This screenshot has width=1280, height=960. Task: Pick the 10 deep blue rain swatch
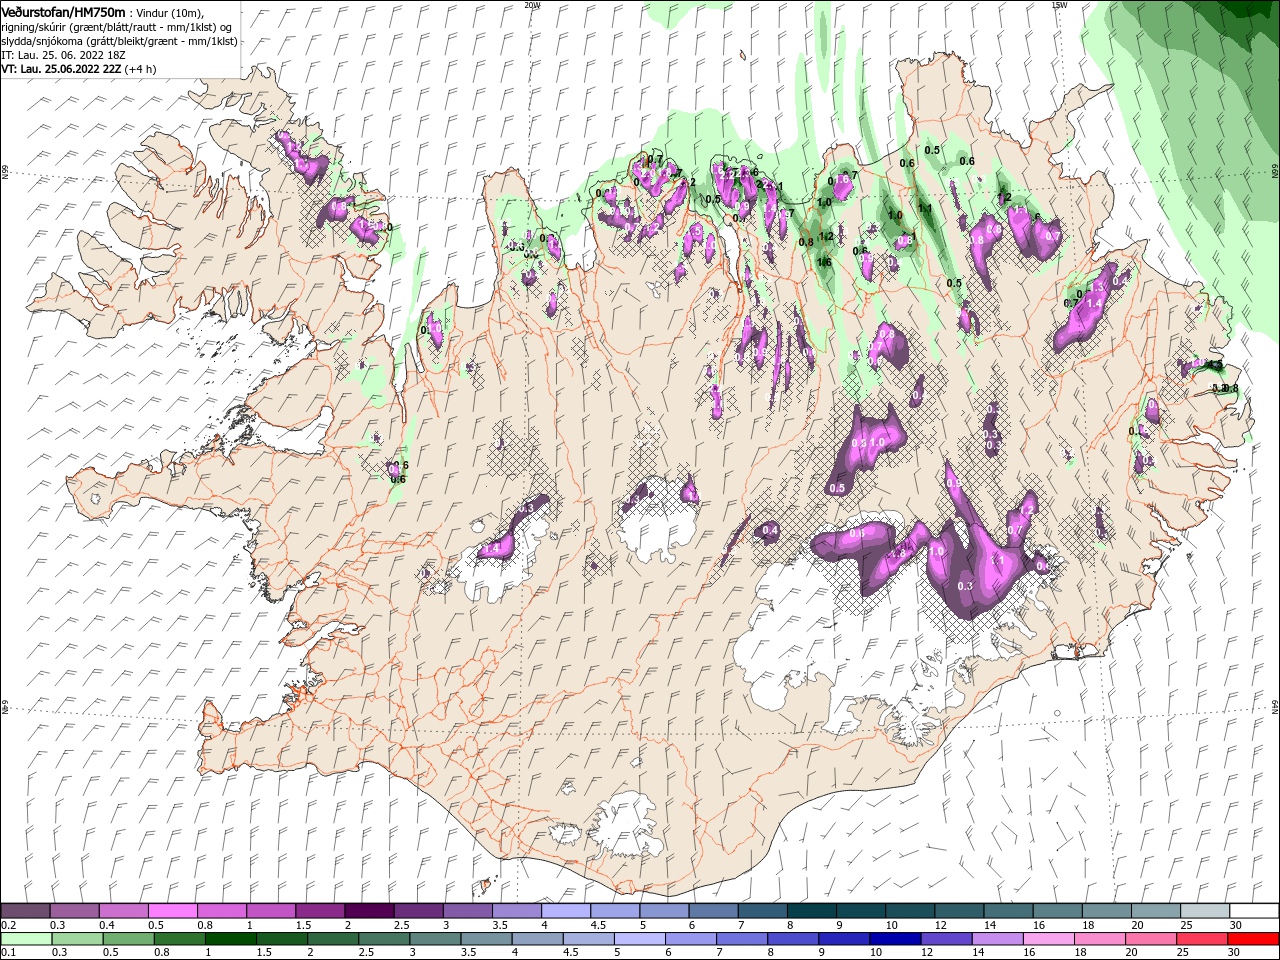(x=896, y=939)
